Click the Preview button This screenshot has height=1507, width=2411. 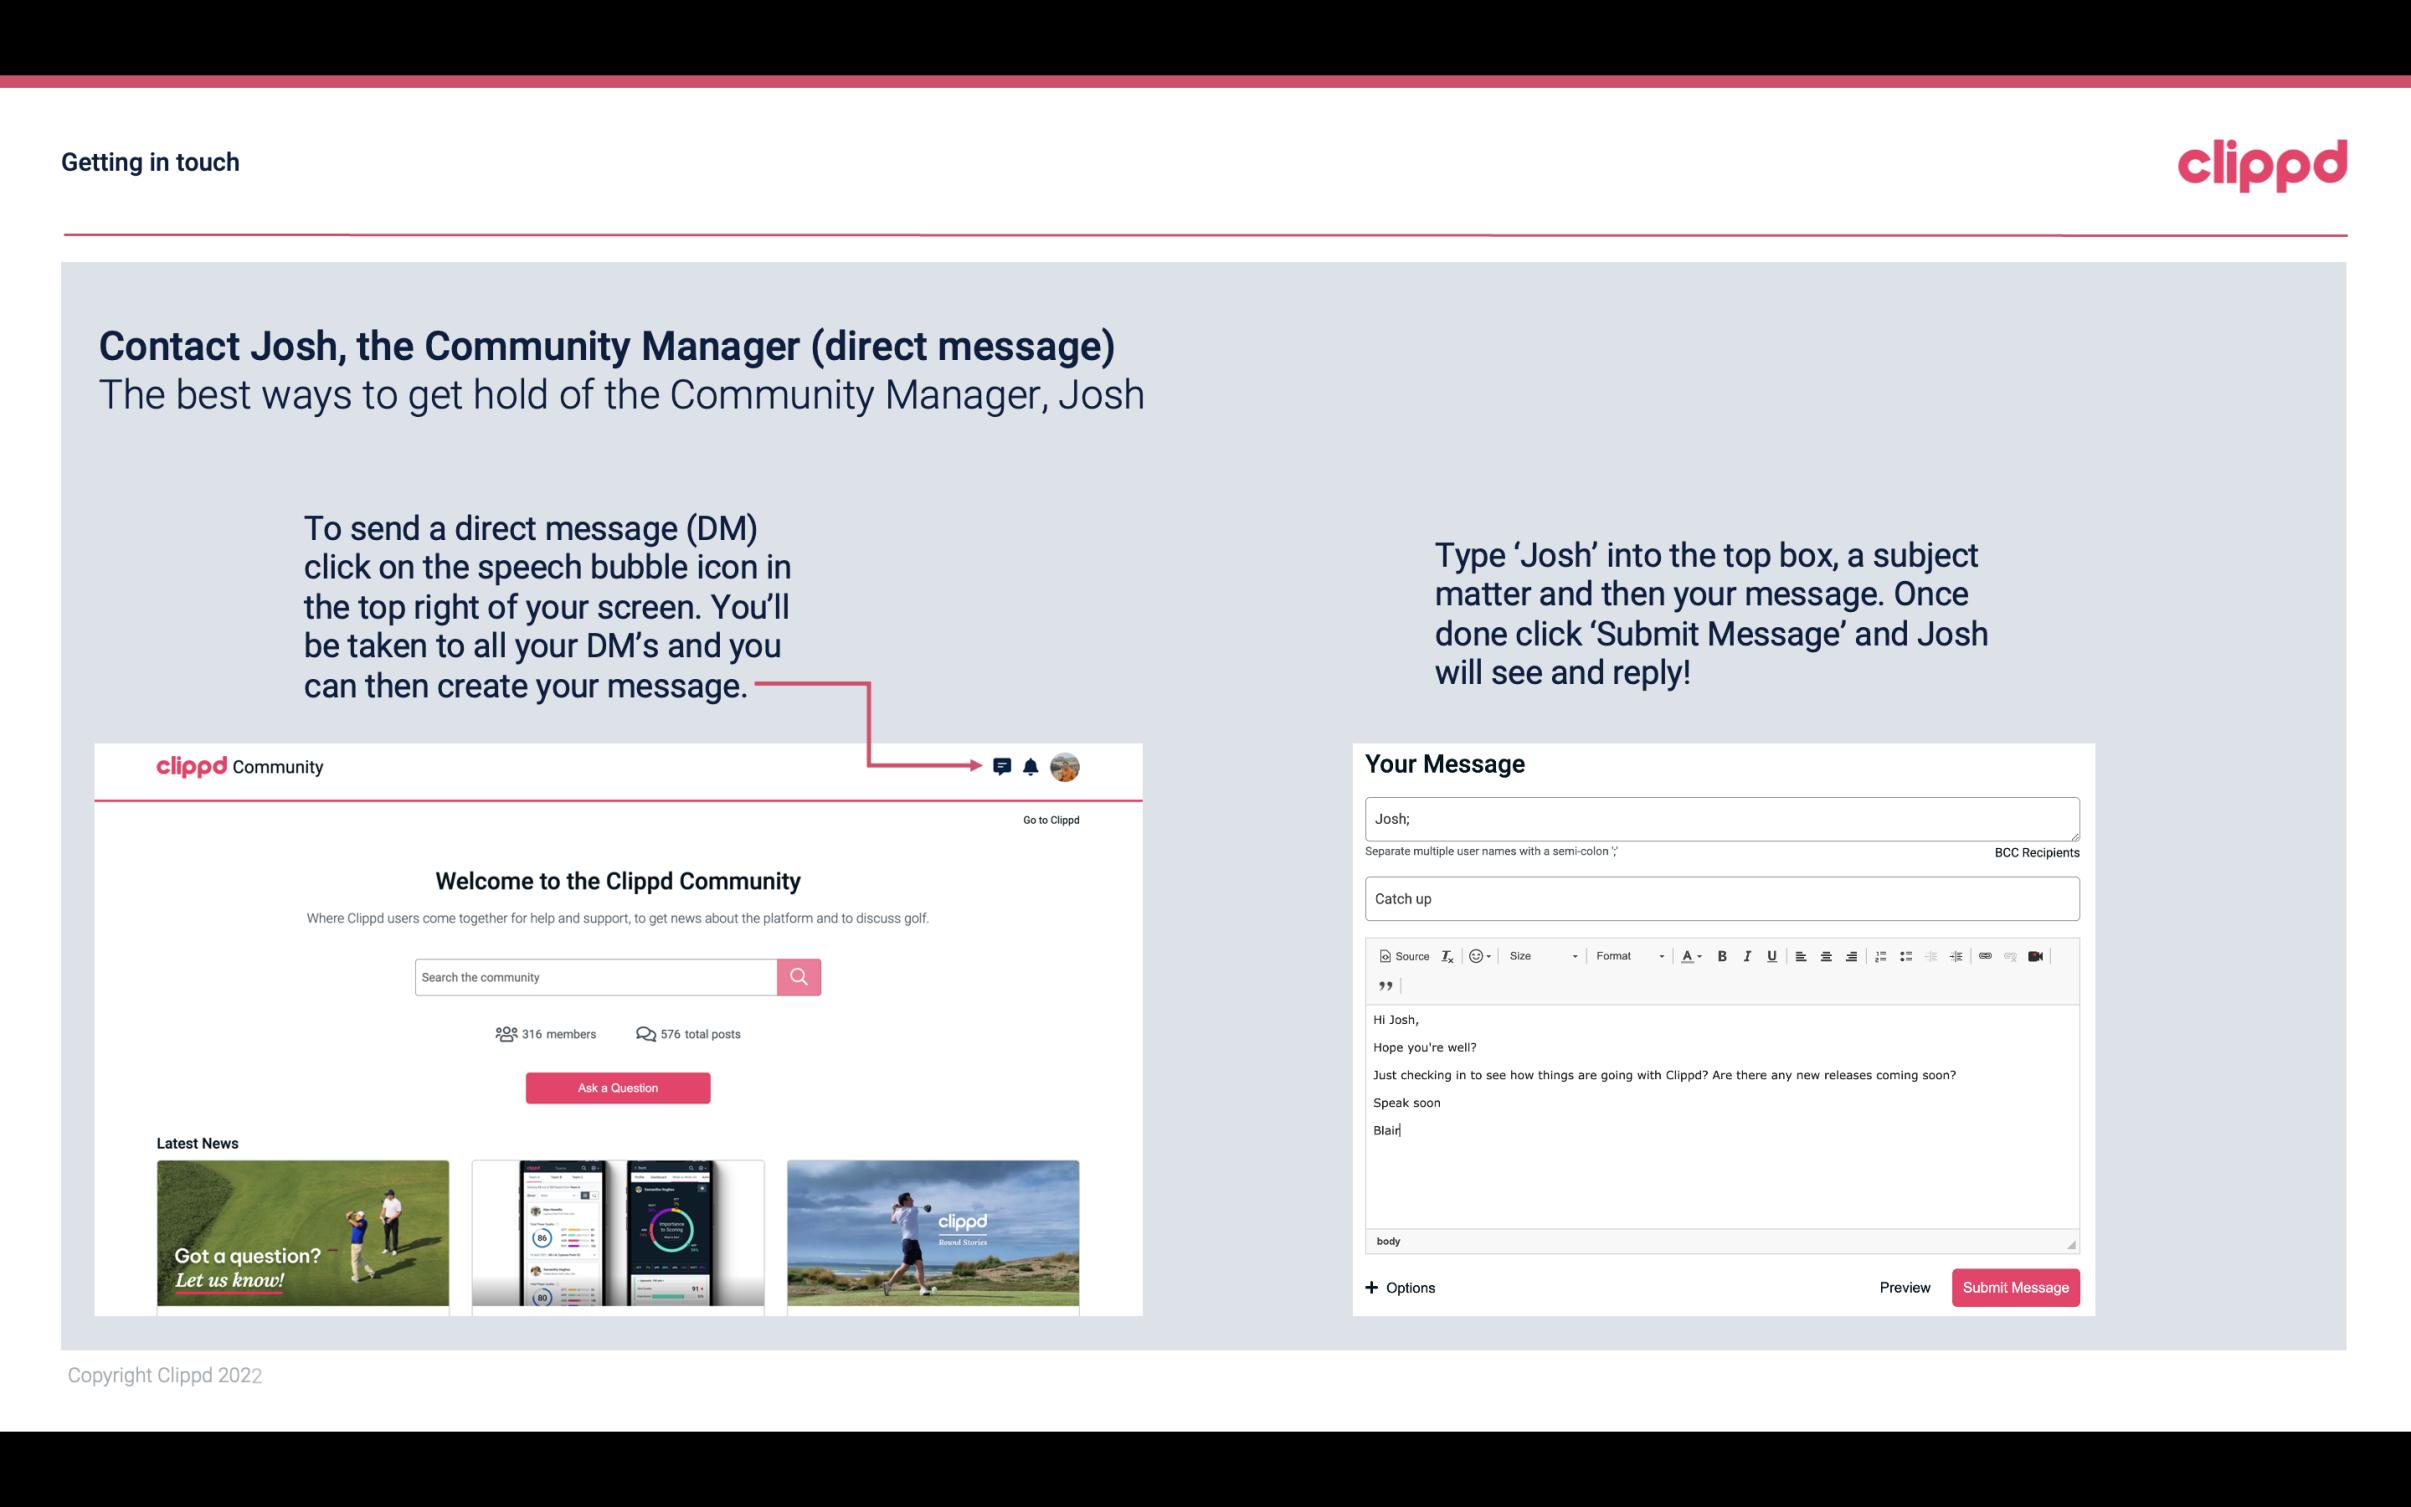click(1904, 1287)
